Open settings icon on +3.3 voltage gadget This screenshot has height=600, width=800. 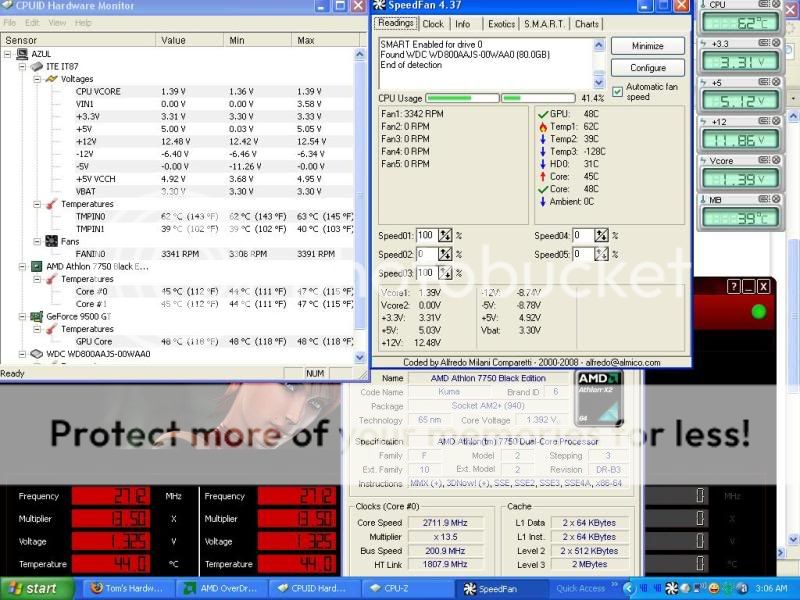(x=764, y=43)
